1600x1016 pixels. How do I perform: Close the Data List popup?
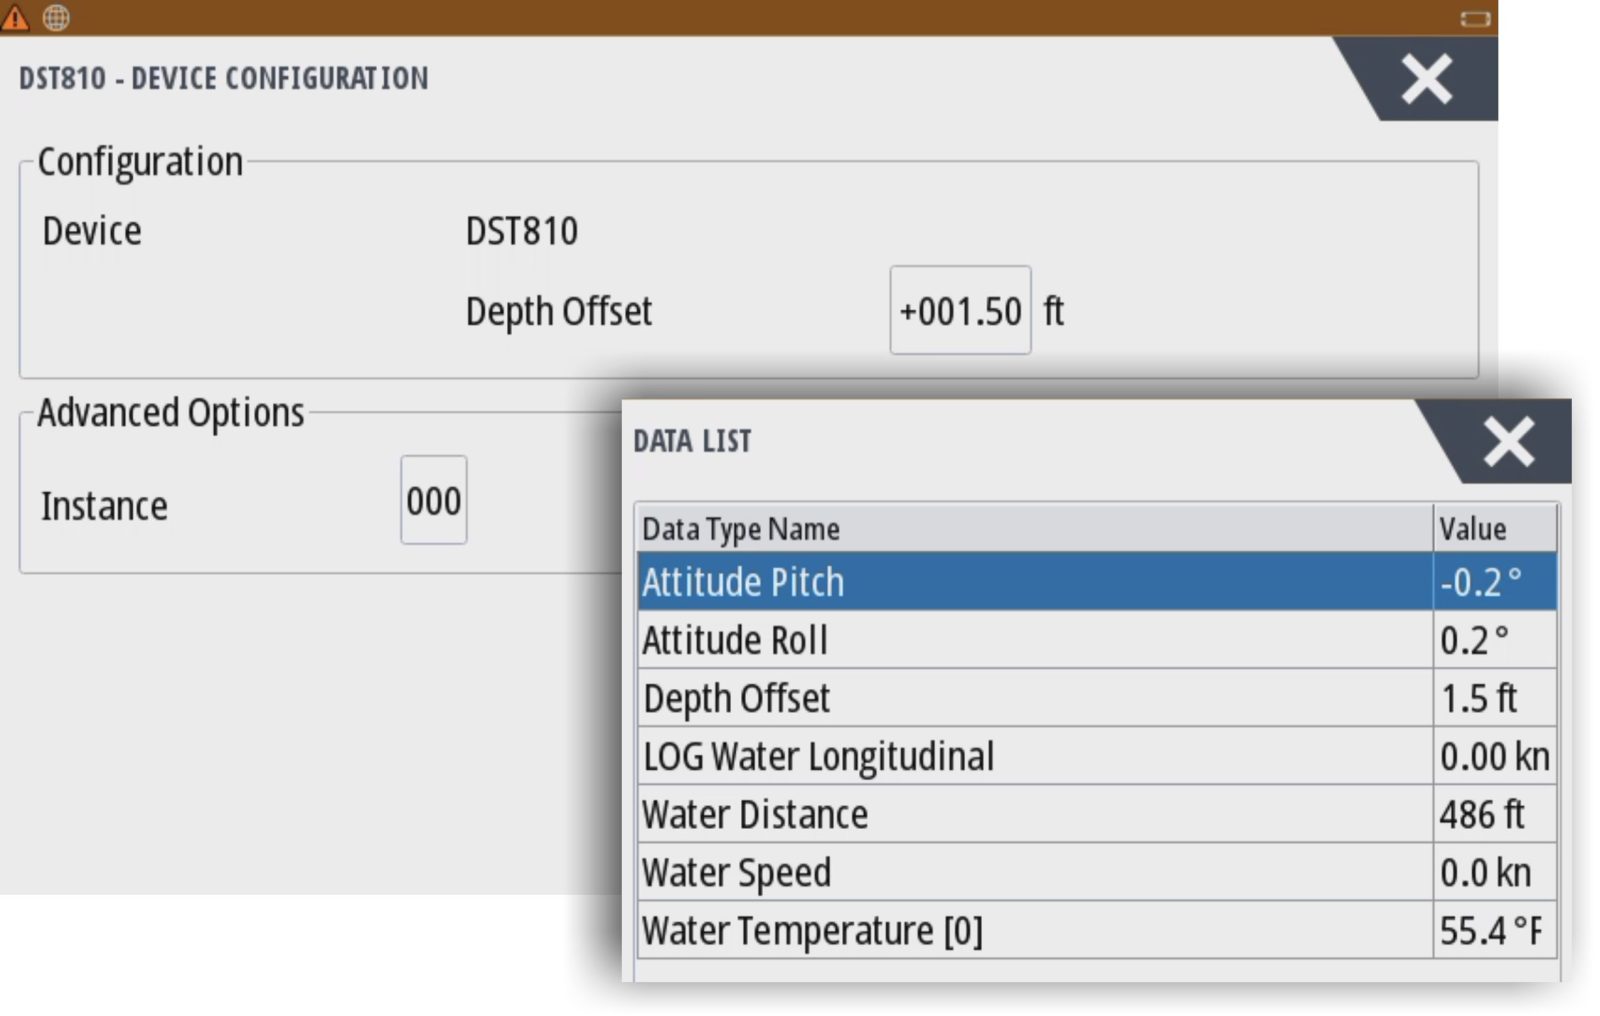coord(1508,442)
